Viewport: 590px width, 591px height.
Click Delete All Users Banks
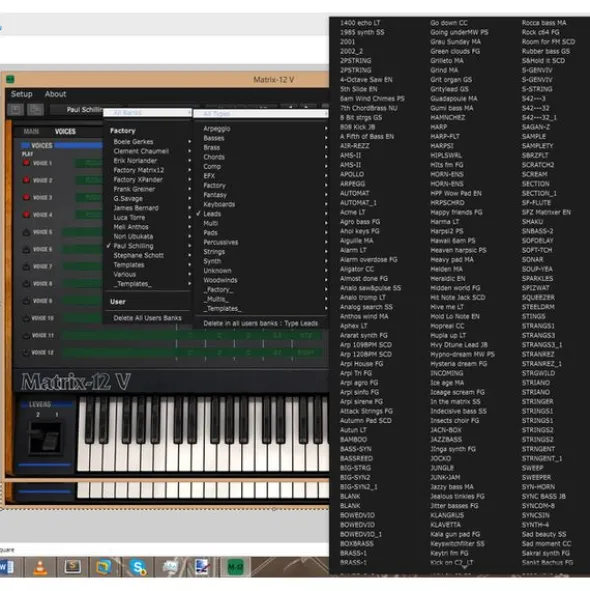click(x=147, y=318)
